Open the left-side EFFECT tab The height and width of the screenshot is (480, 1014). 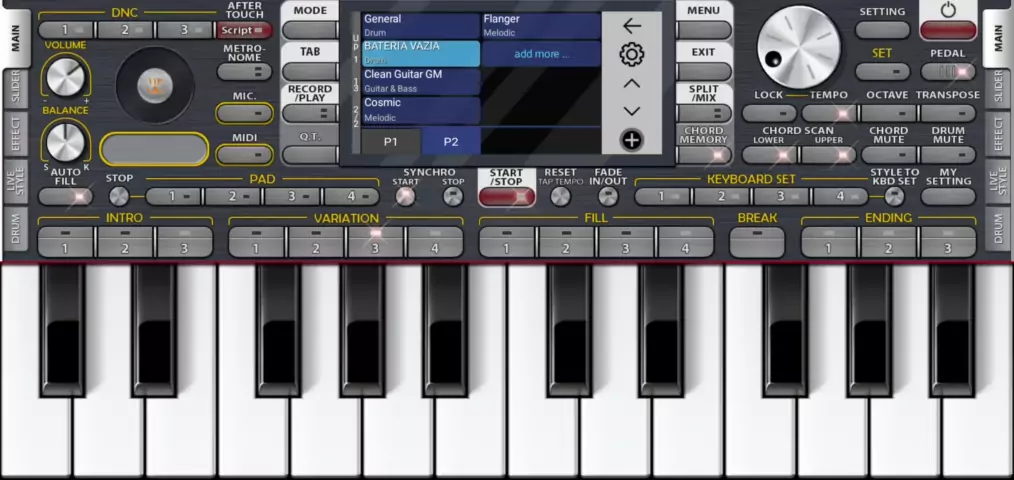coord(15,135)
